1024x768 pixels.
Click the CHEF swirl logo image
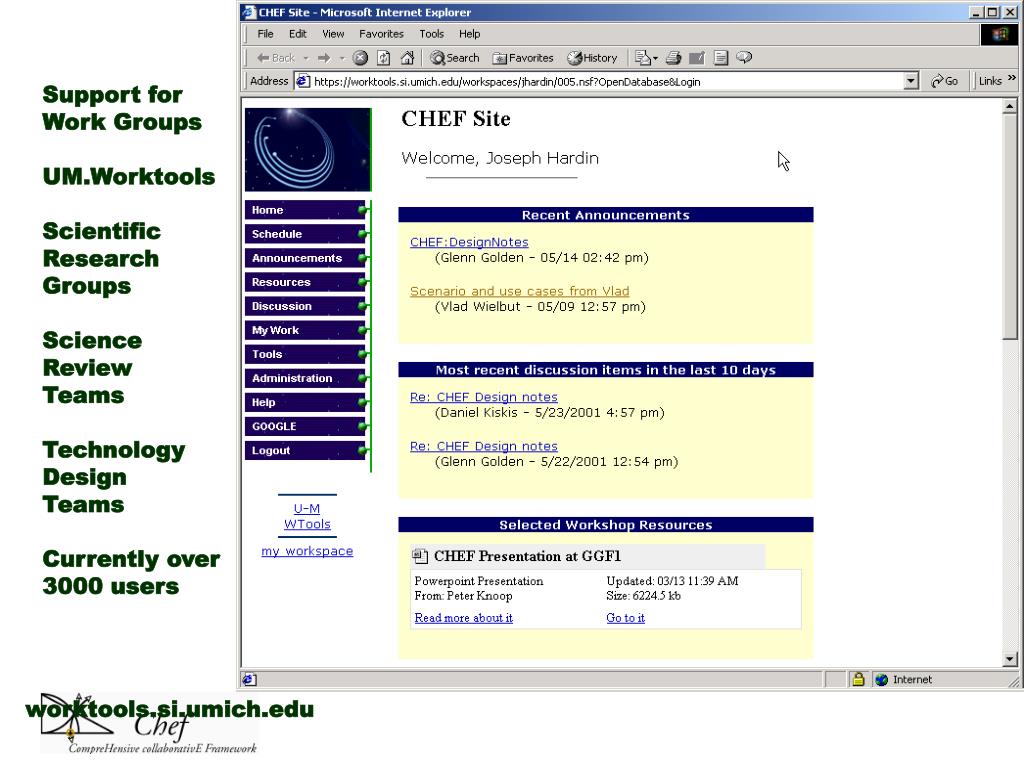coord(308,150)
